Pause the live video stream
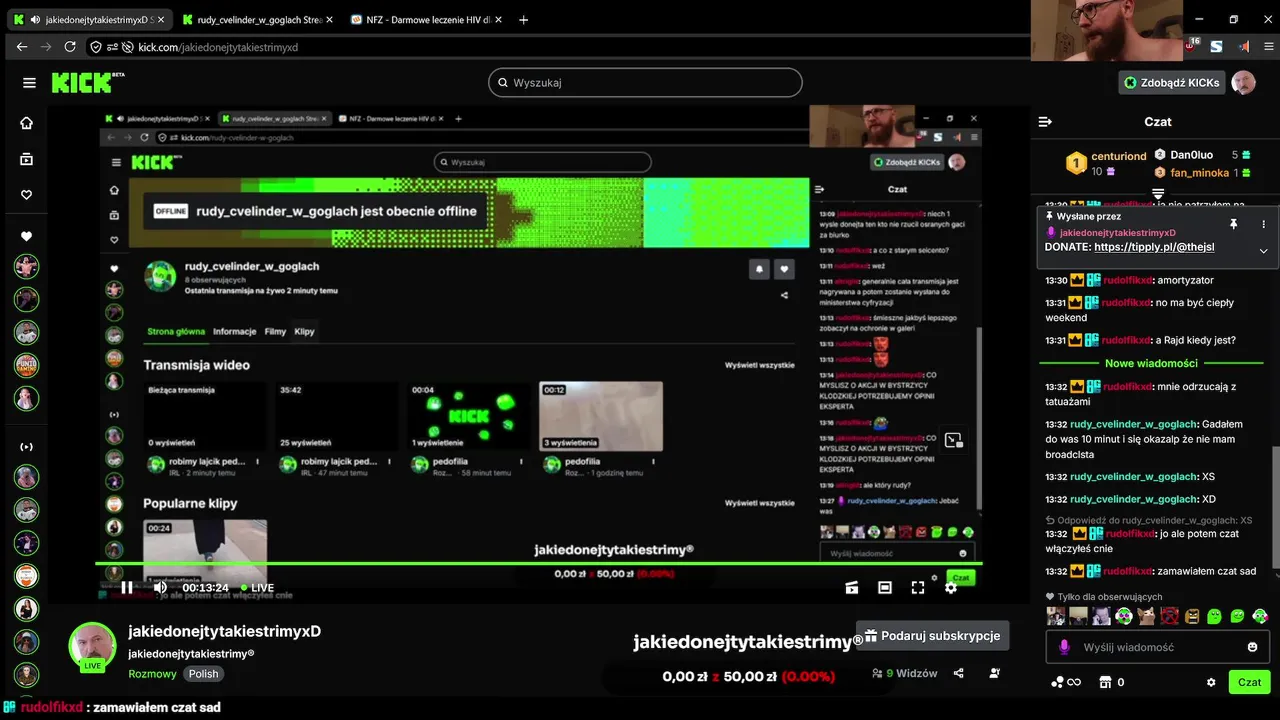The height and width of the screenshot is (720, 1280). click(x=127, y=588)
